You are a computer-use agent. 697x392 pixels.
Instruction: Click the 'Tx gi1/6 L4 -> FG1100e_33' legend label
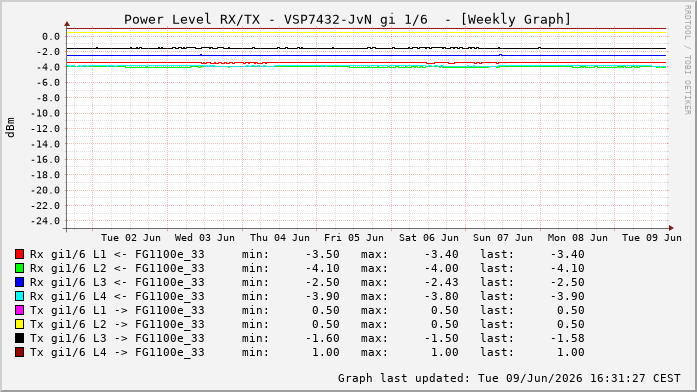pyautogui.click(x=117, y=352)
